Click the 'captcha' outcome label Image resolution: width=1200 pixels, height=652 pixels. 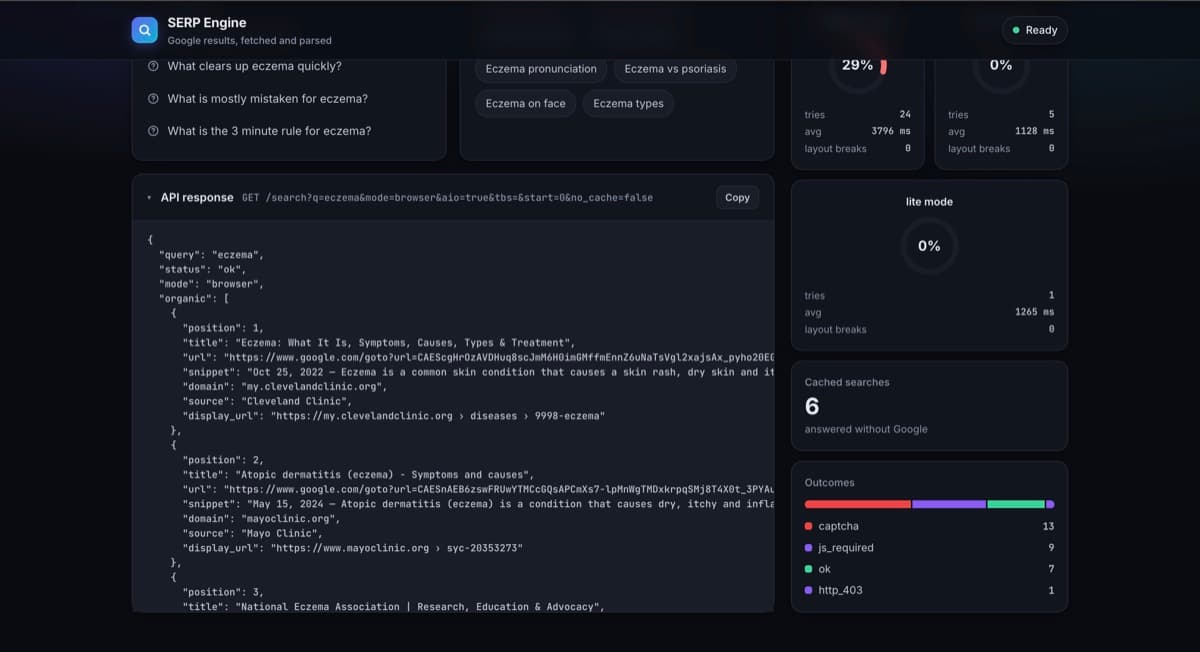coord(838,526)
